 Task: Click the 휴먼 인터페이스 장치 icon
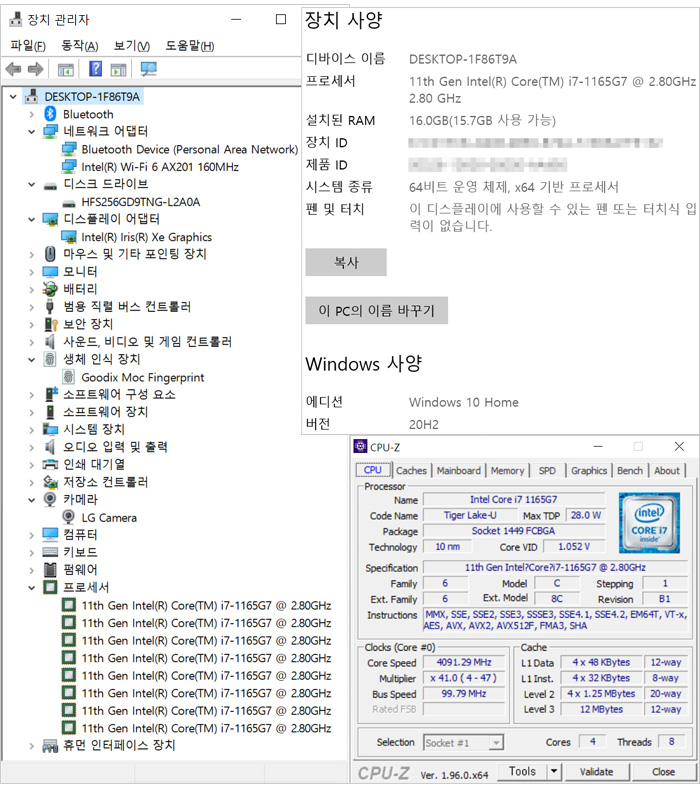pyautogui.click(x=50, y=746)
